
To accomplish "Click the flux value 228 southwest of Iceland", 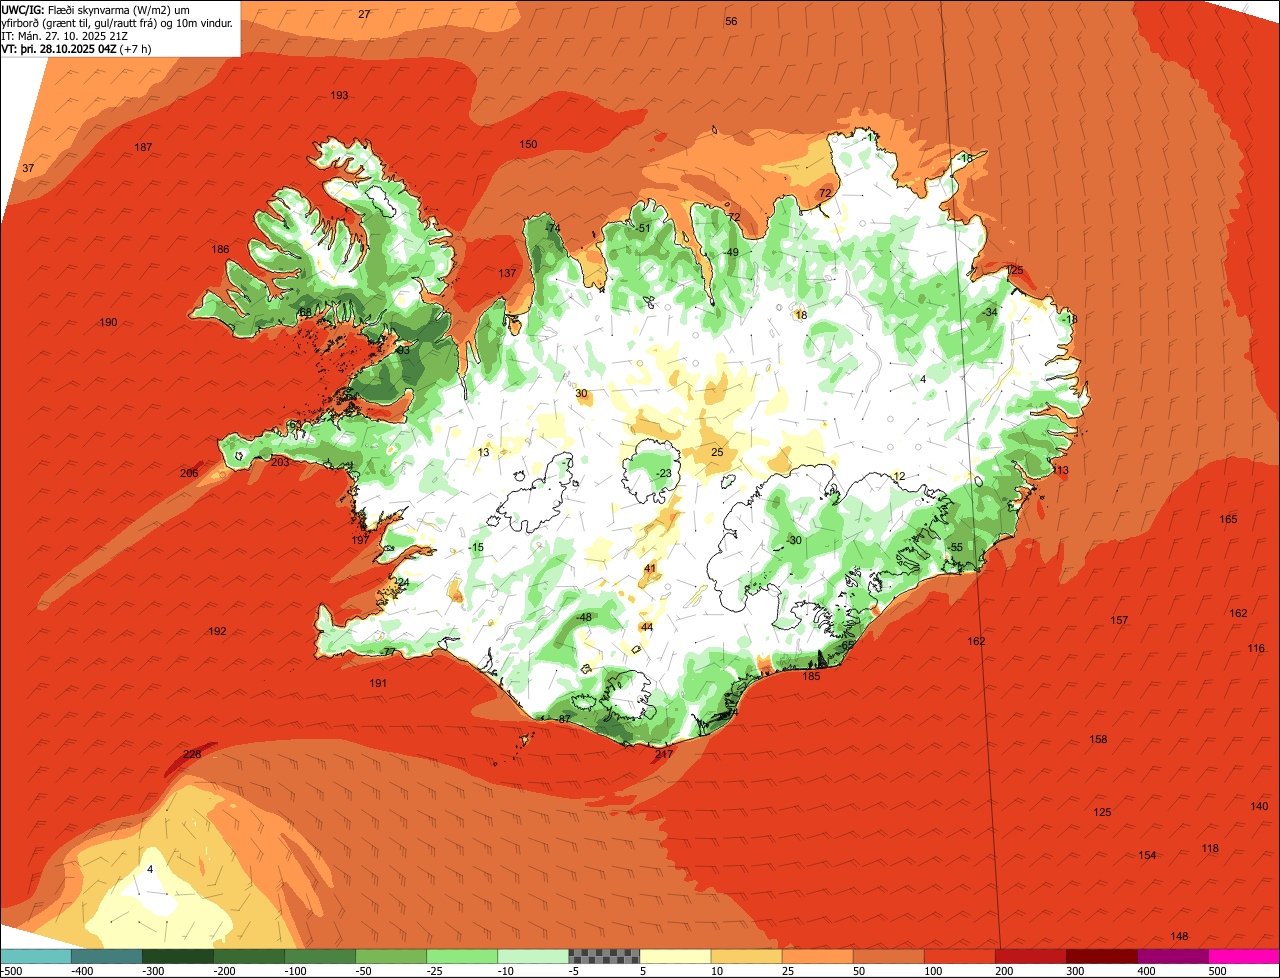I will pyautogui.click(x=192, y=754).
